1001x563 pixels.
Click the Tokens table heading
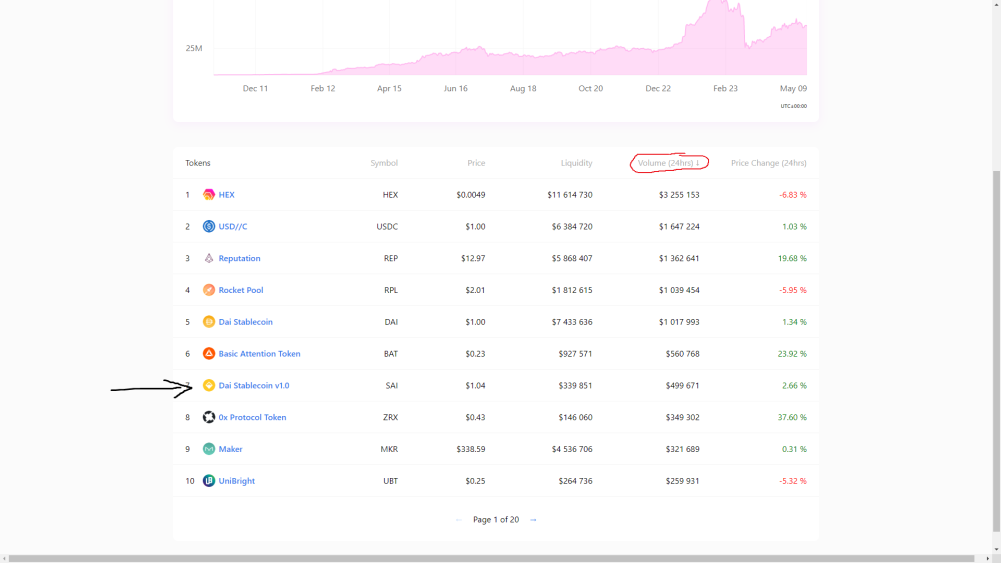coord(198,163)
